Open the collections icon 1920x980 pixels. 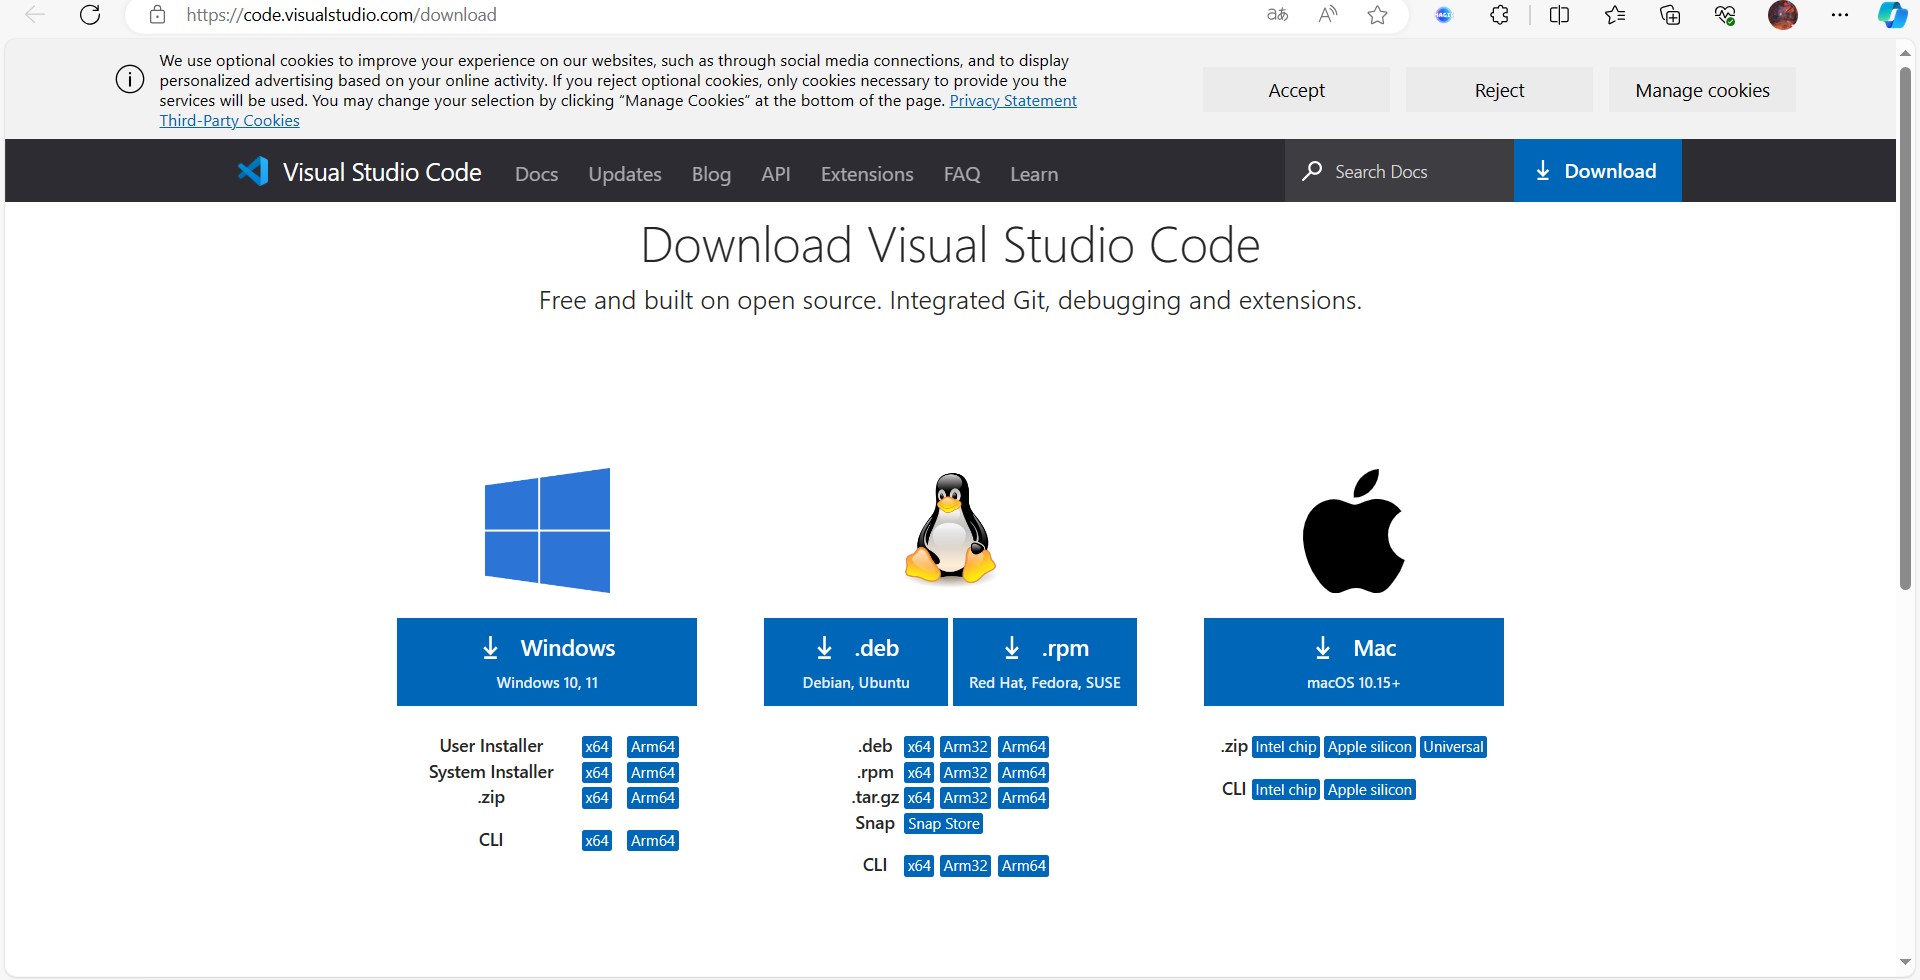[1670, 15]
